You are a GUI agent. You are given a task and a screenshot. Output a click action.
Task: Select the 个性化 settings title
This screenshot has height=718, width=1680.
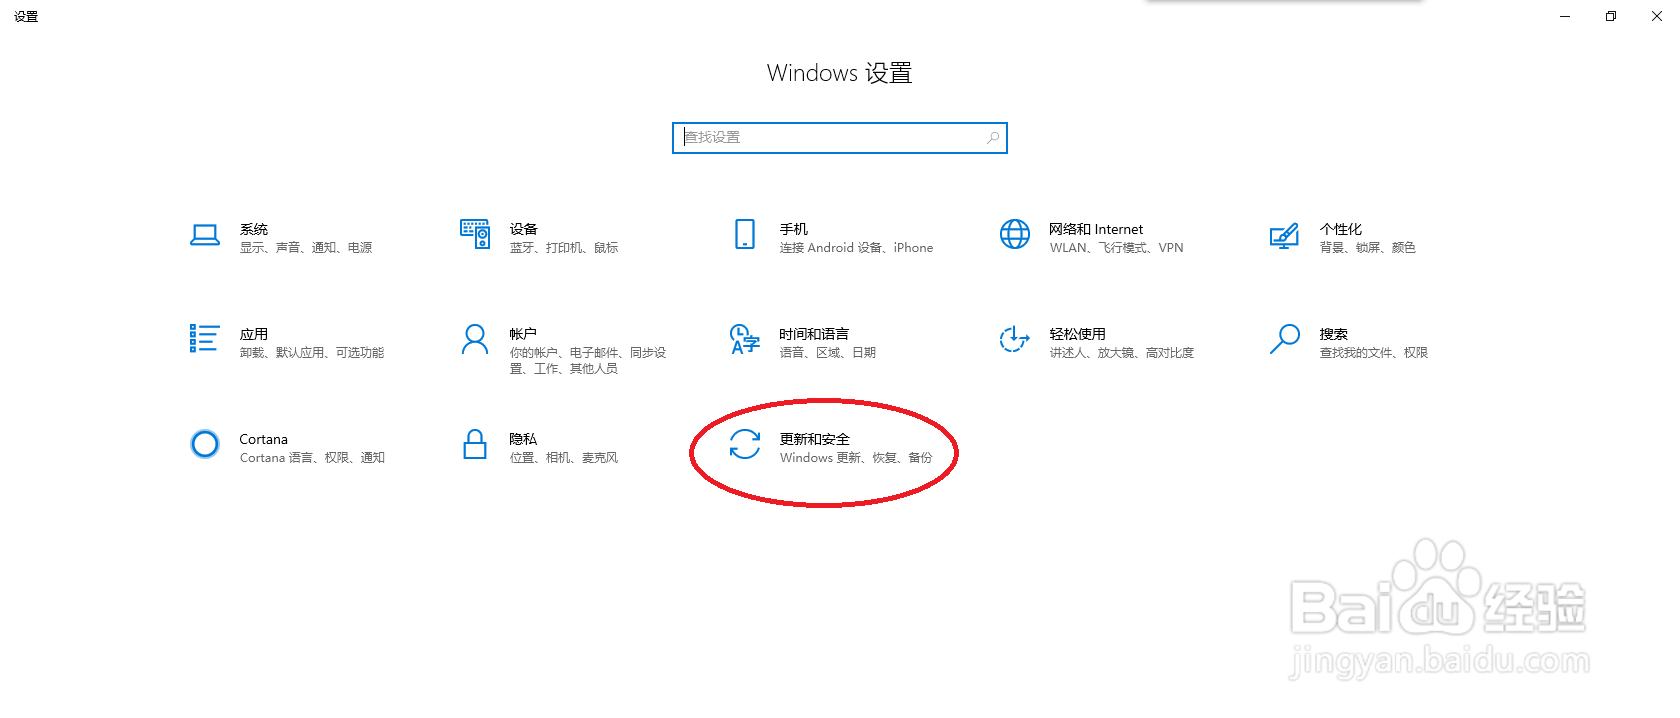click(x=1341, y=229)
